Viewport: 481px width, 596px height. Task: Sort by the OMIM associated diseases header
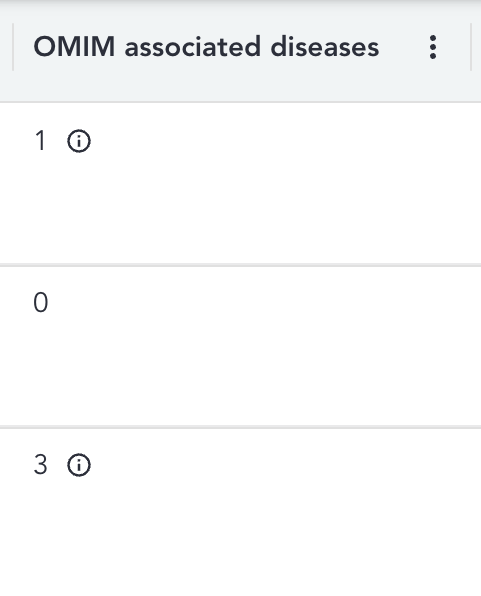coord(206,47)
